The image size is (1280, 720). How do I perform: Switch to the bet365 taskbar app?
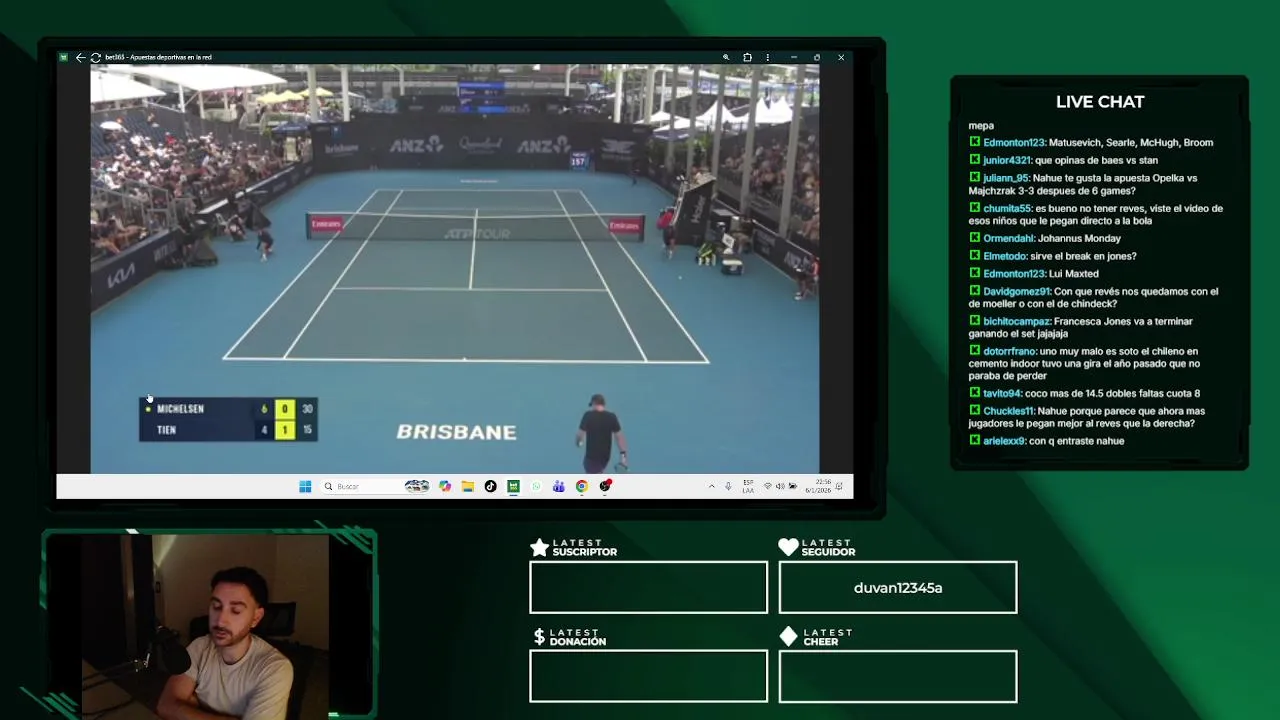tap(513, 486)
